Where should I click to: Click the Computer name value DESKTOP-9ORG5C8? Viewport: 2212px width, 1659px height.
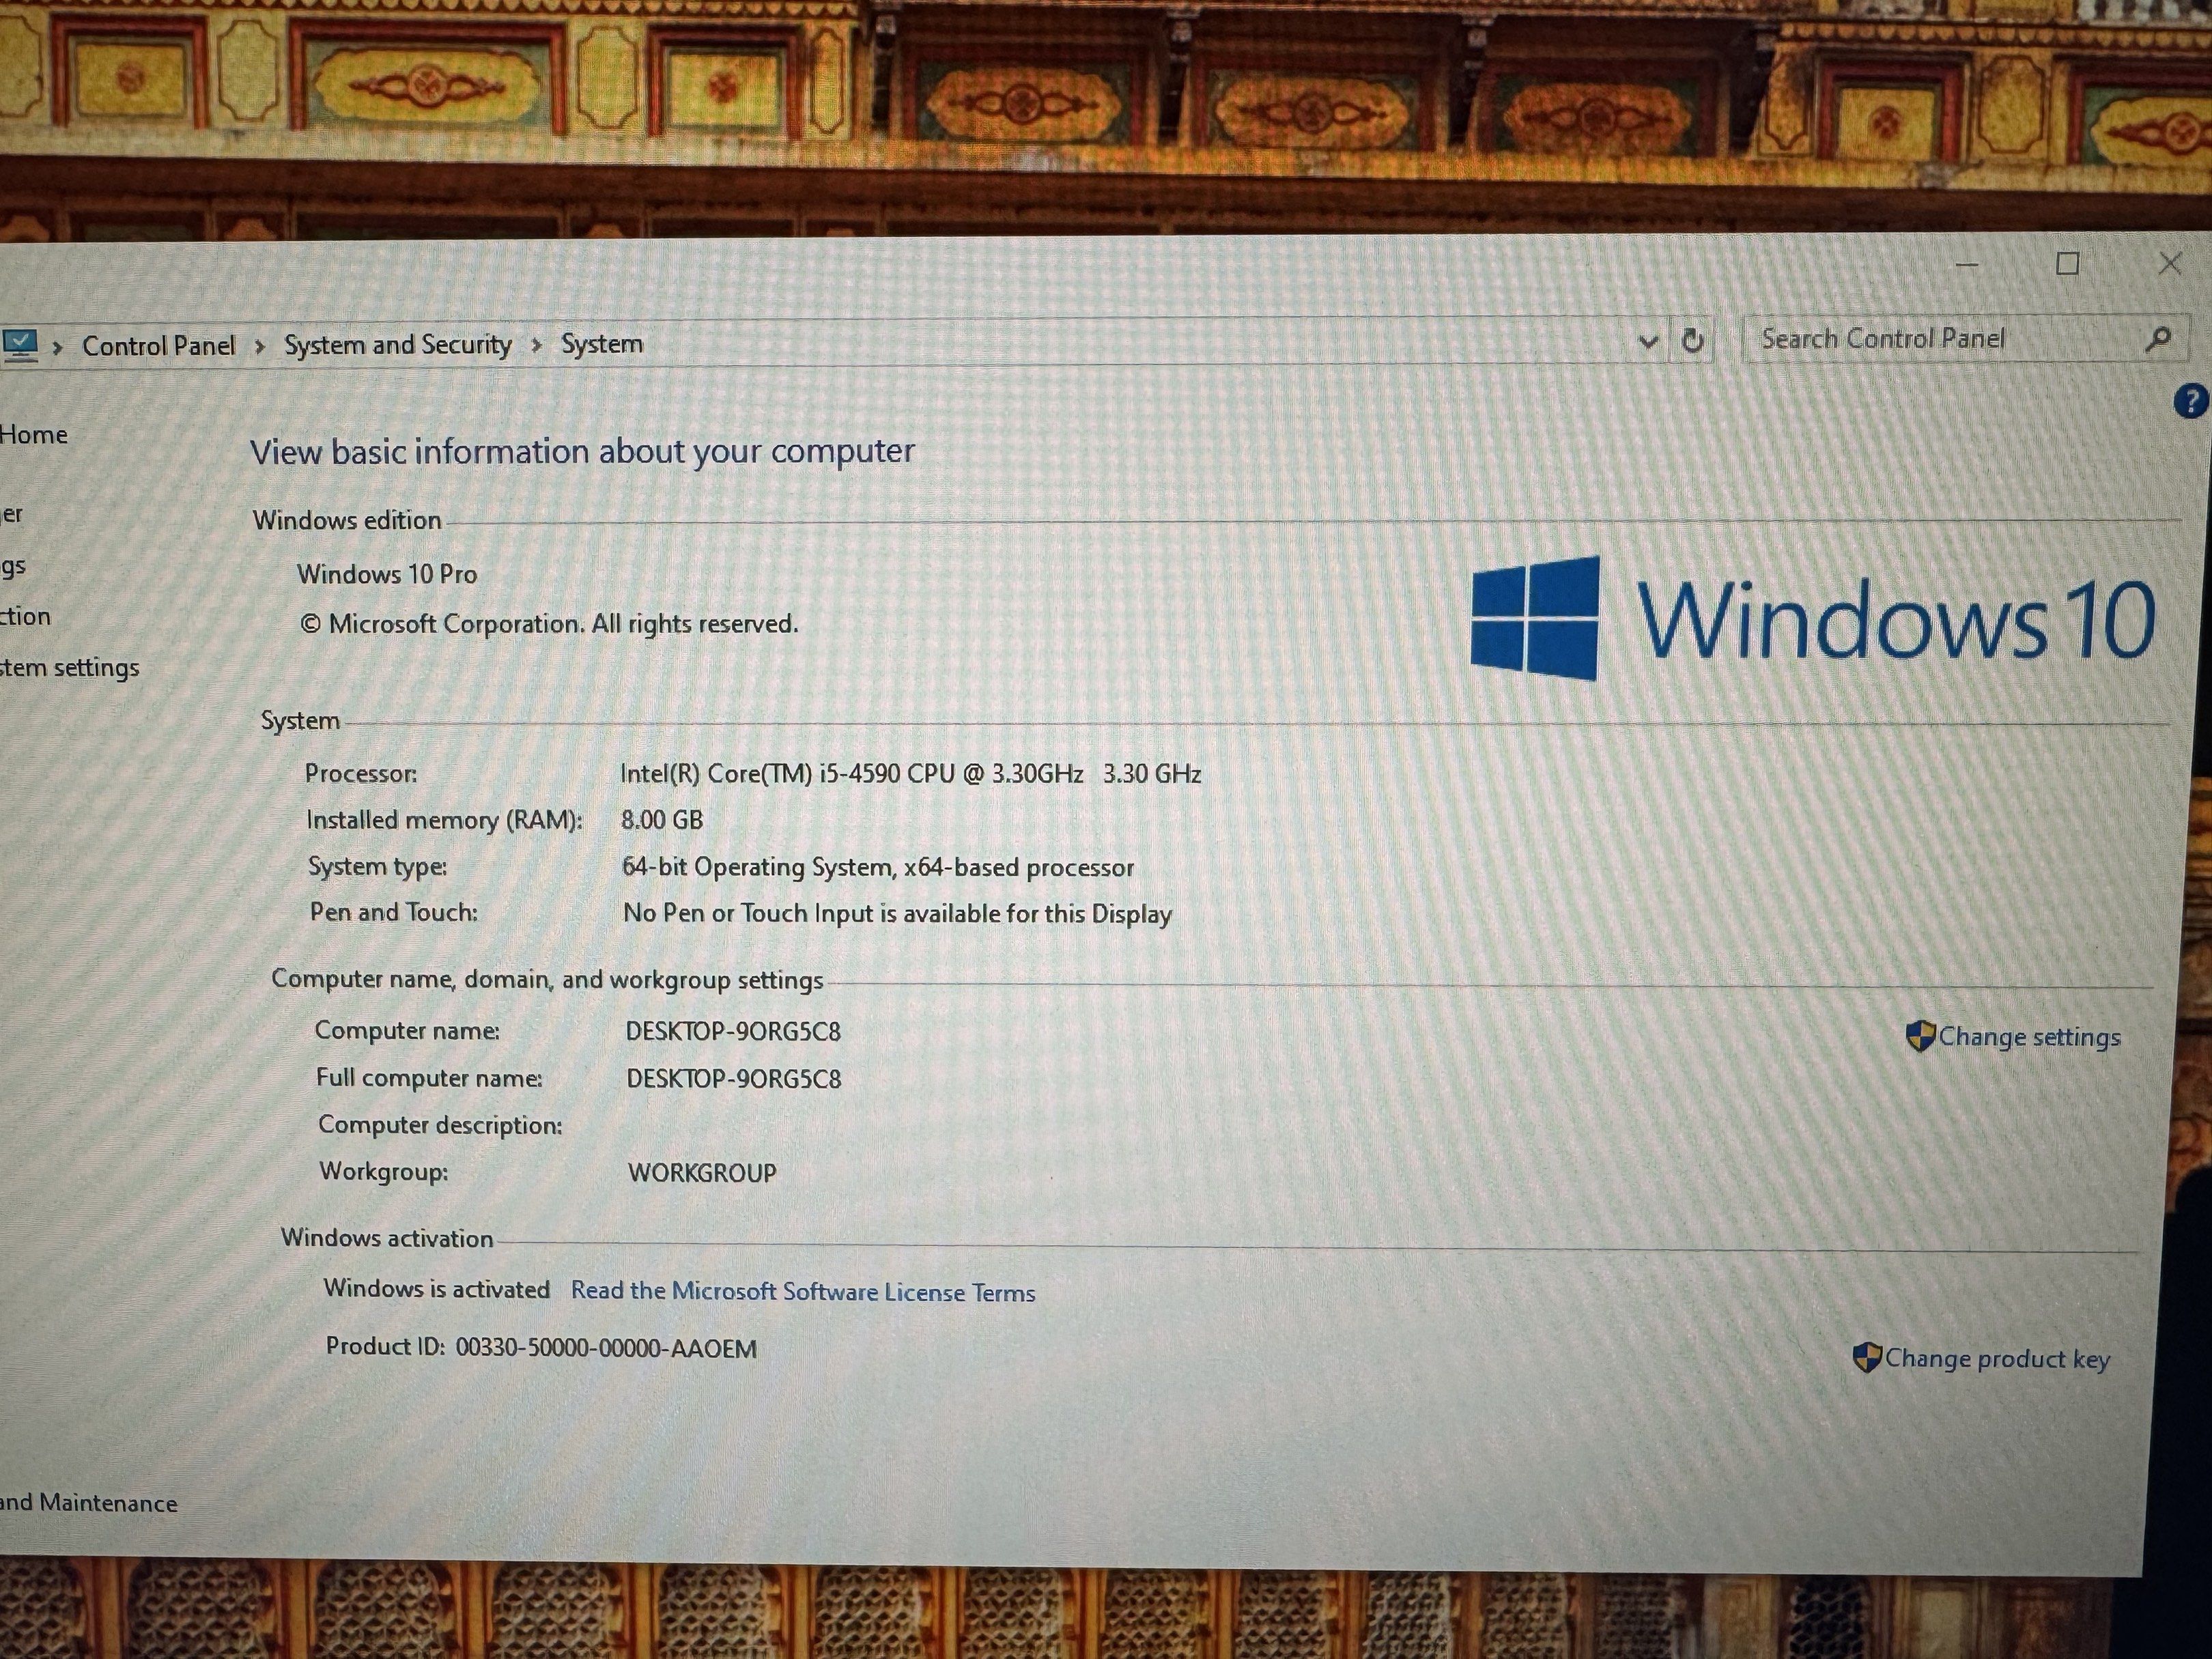733,1031
